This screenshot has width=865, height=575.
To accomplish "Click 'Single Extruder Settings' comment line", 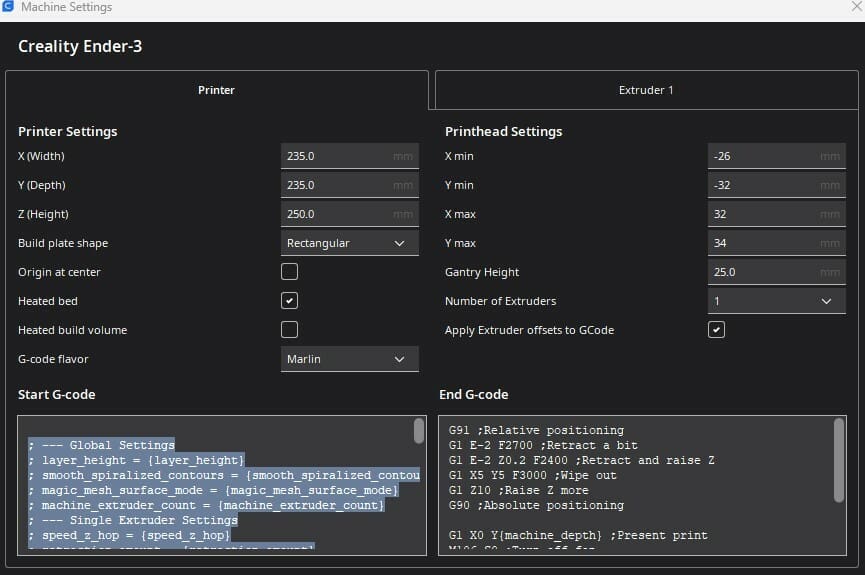I will [133, 520].
